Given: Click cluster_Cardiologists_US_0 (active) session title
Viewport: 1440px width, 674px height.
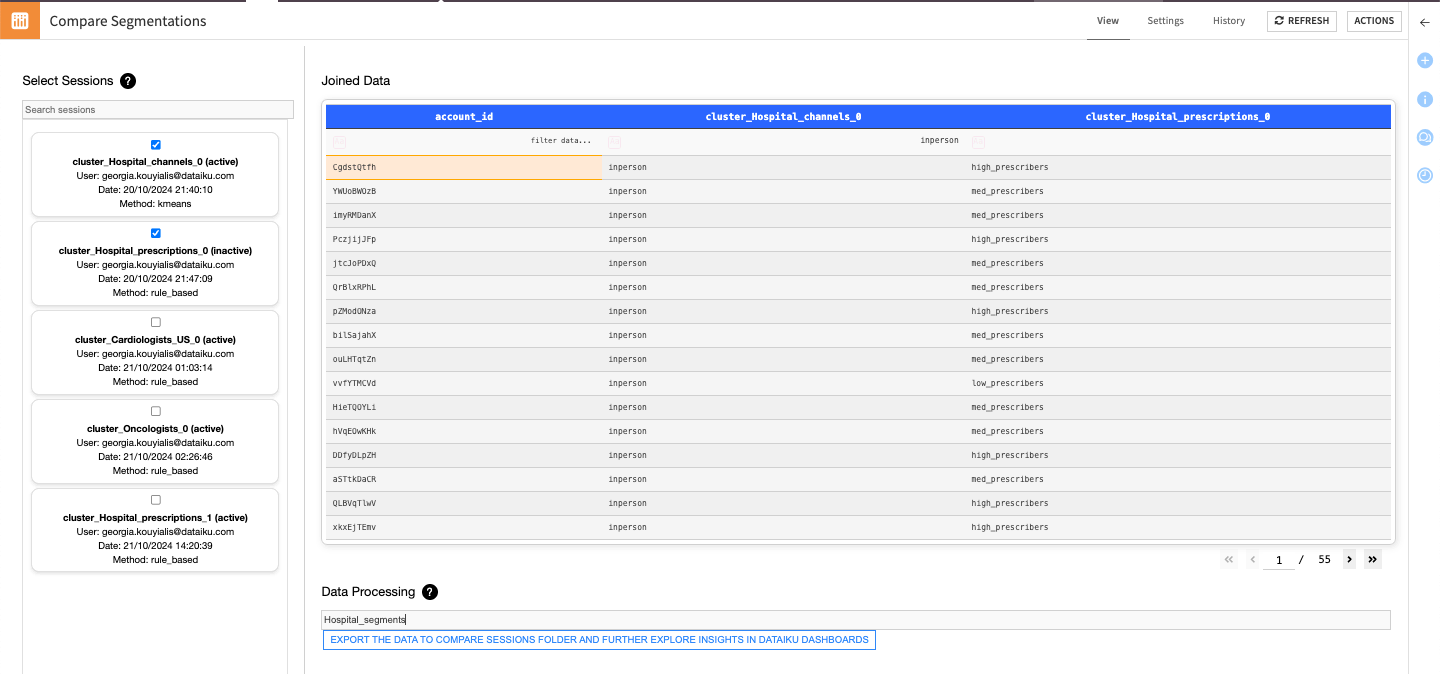Looking at the screenshot, I should pos(155,340).
